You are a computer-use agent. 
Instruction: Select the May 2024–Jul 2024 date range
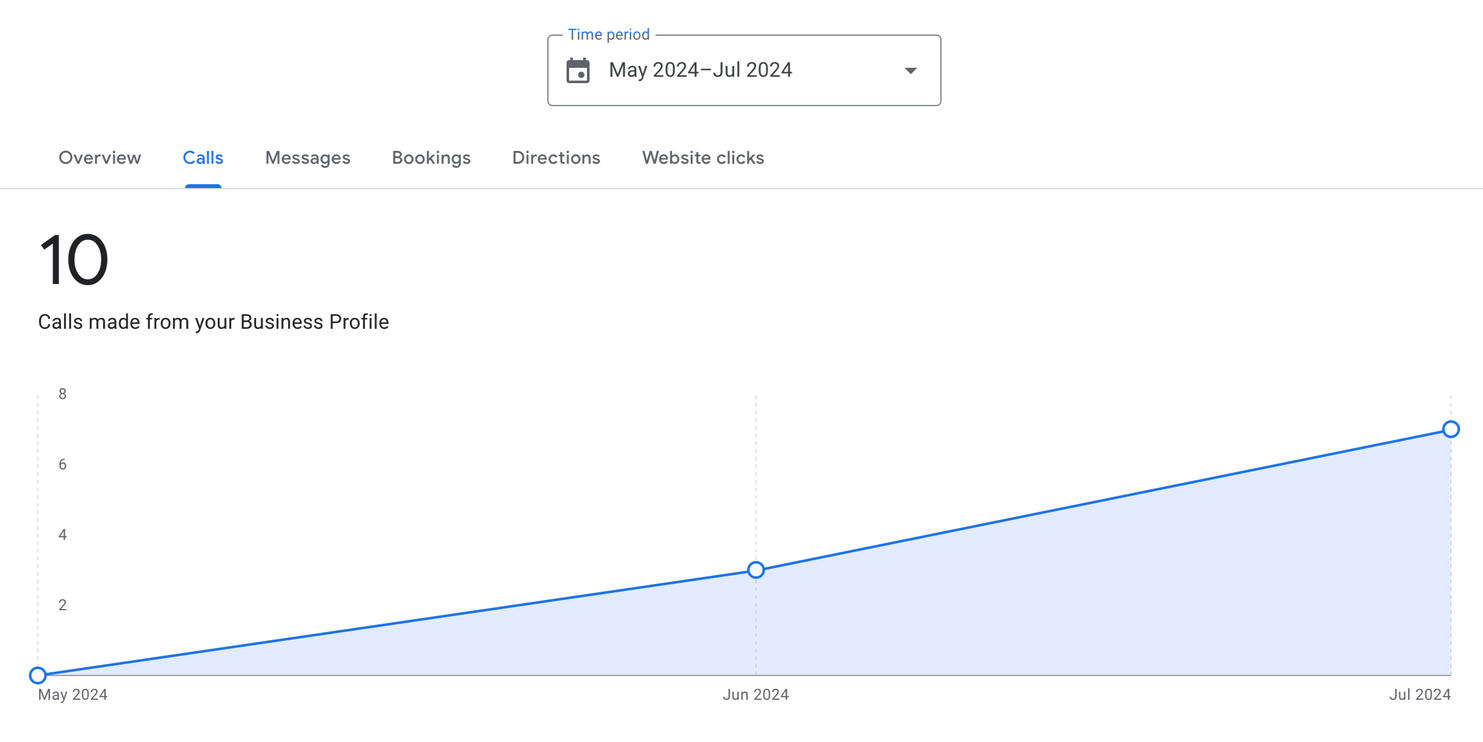point(700,70)
